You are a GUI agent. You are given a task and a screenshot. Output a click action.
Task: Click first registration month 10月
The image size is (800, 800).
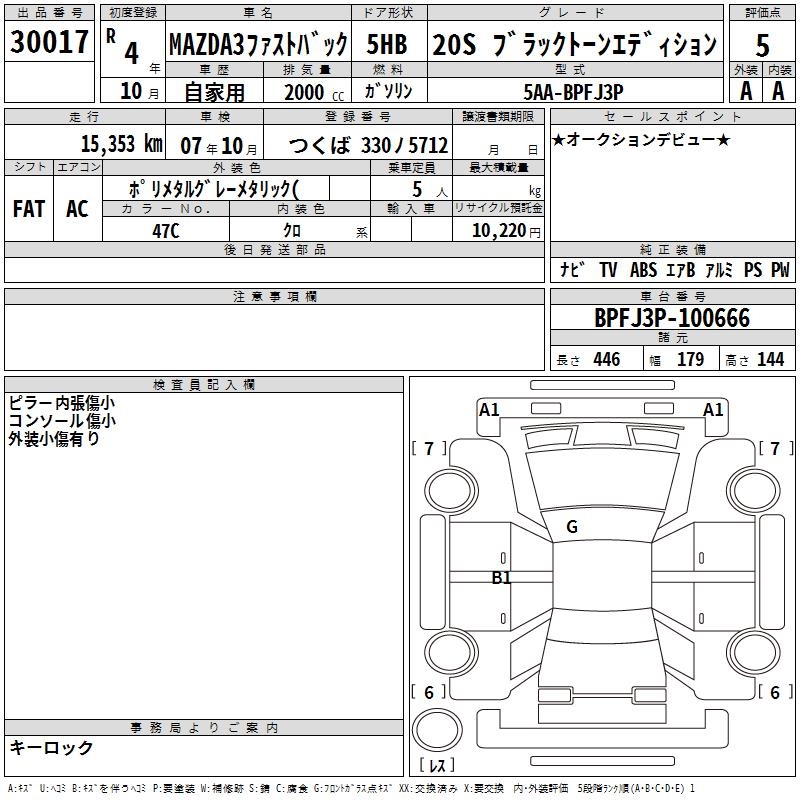click(x=140, y=91)
